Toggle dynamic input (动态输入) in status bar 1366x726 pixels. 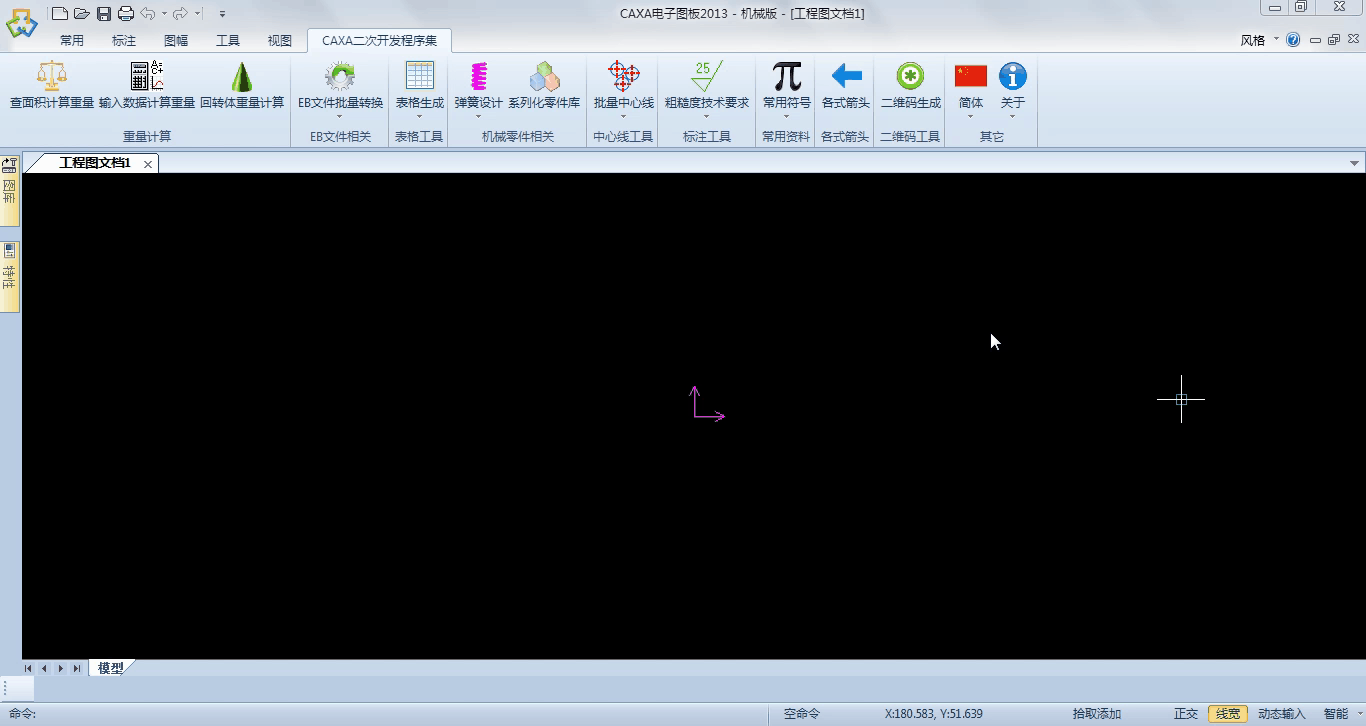tap(1281, 714)
